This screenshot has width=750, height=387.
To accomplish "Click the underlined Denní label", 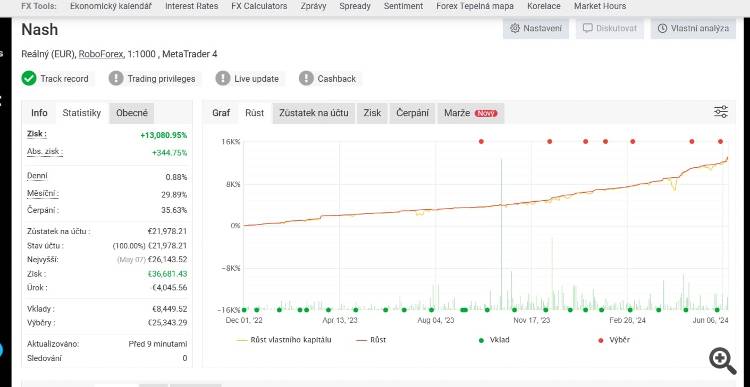I will click(37, 176).
